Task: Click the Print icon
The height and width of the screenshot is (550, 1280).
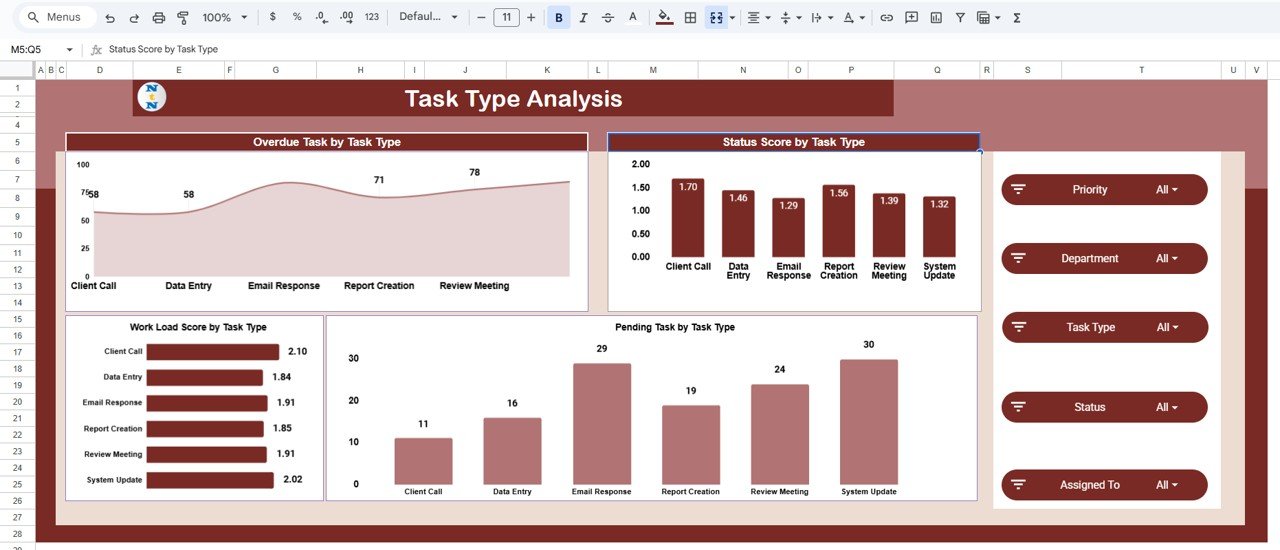Action: (159, 18)
